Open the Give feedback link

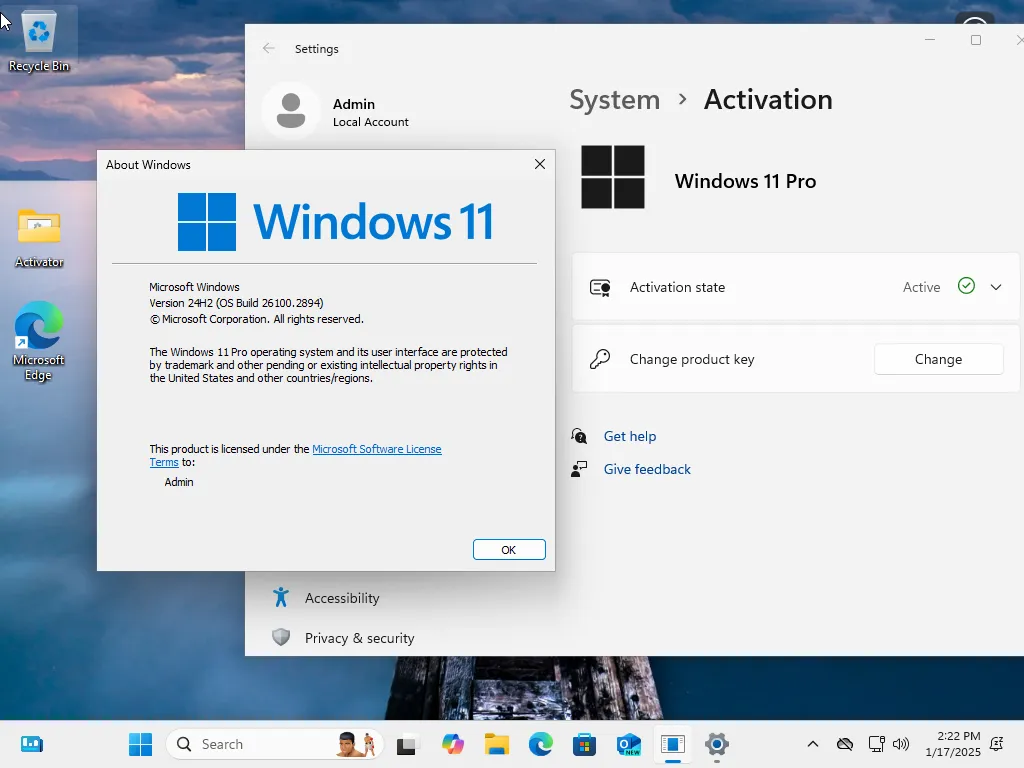click(647, 469)
